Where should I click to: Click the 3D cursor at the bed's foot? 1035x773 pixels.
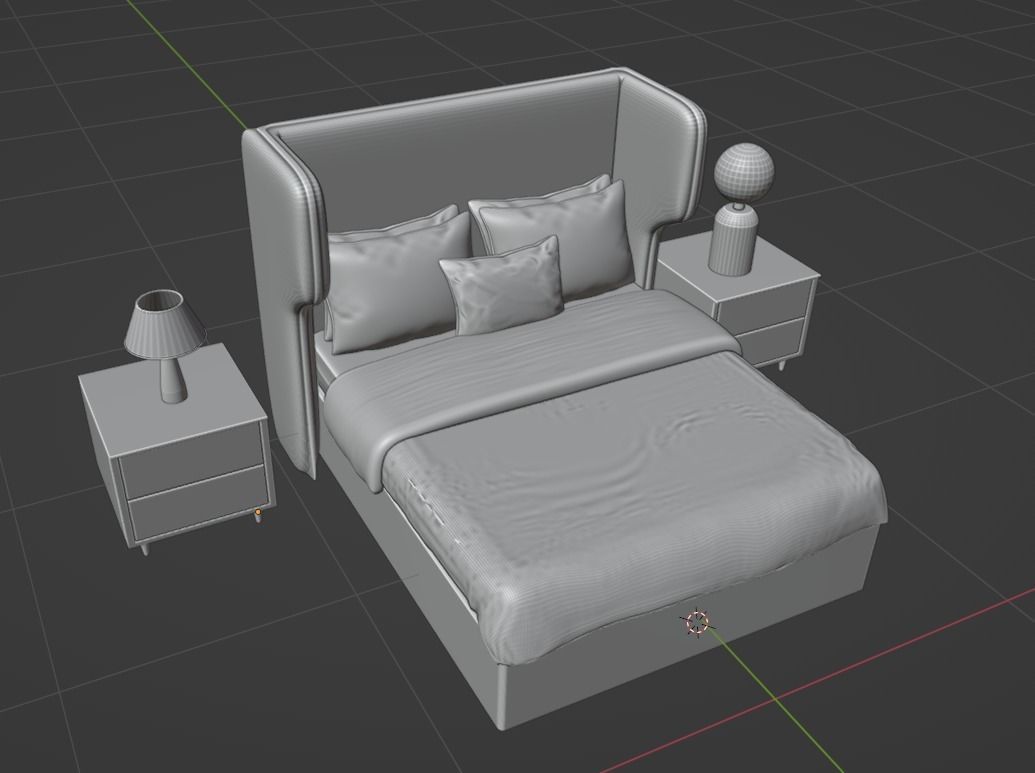pos(697,622)
